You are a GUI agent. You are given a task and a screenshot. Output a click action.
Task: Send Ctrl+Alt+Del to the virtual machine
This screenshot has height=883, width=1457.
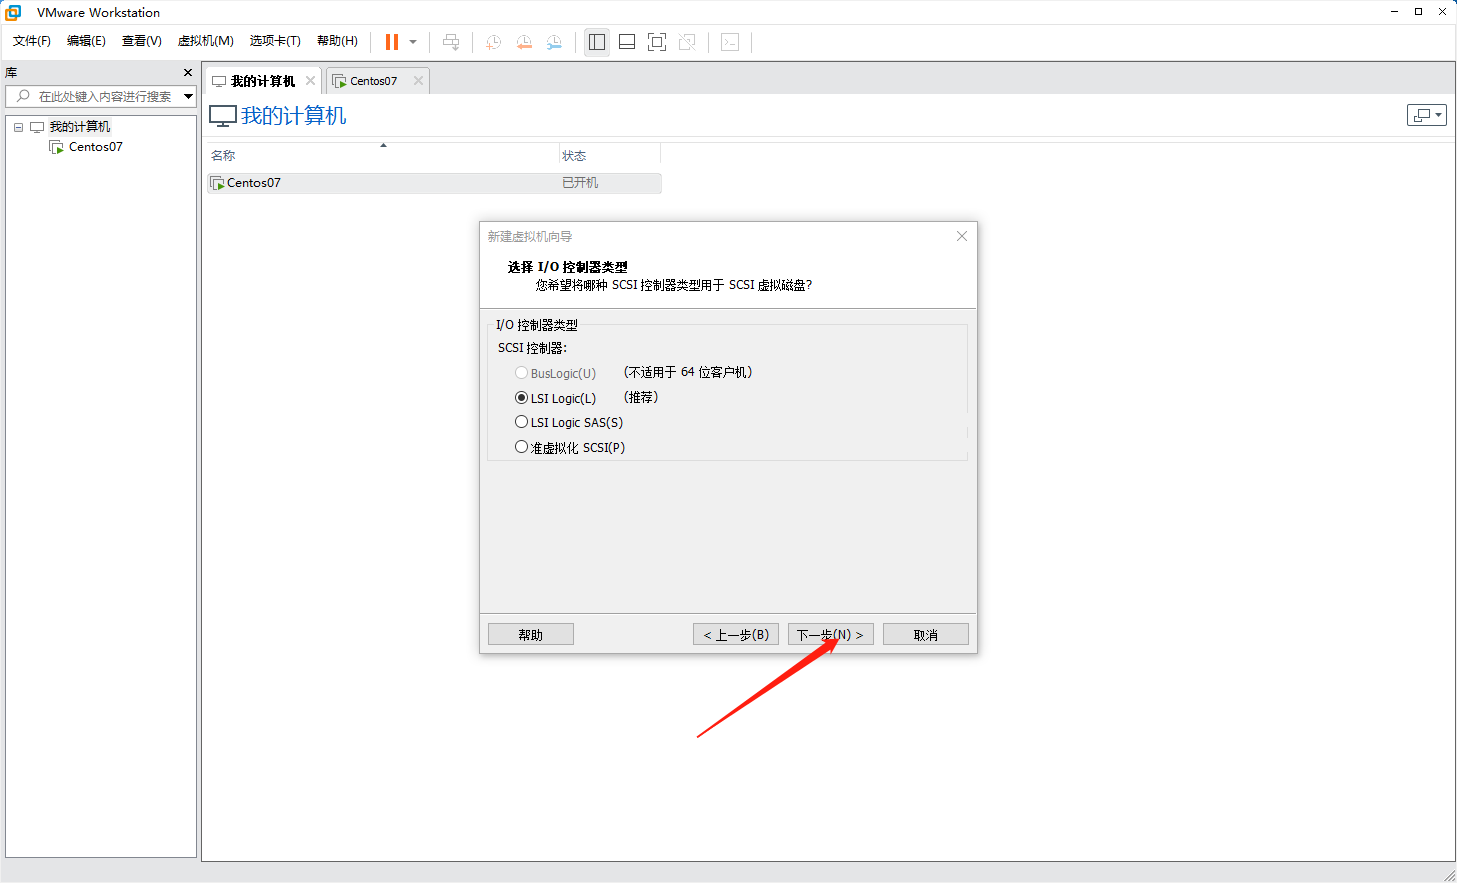pos(451,42)
